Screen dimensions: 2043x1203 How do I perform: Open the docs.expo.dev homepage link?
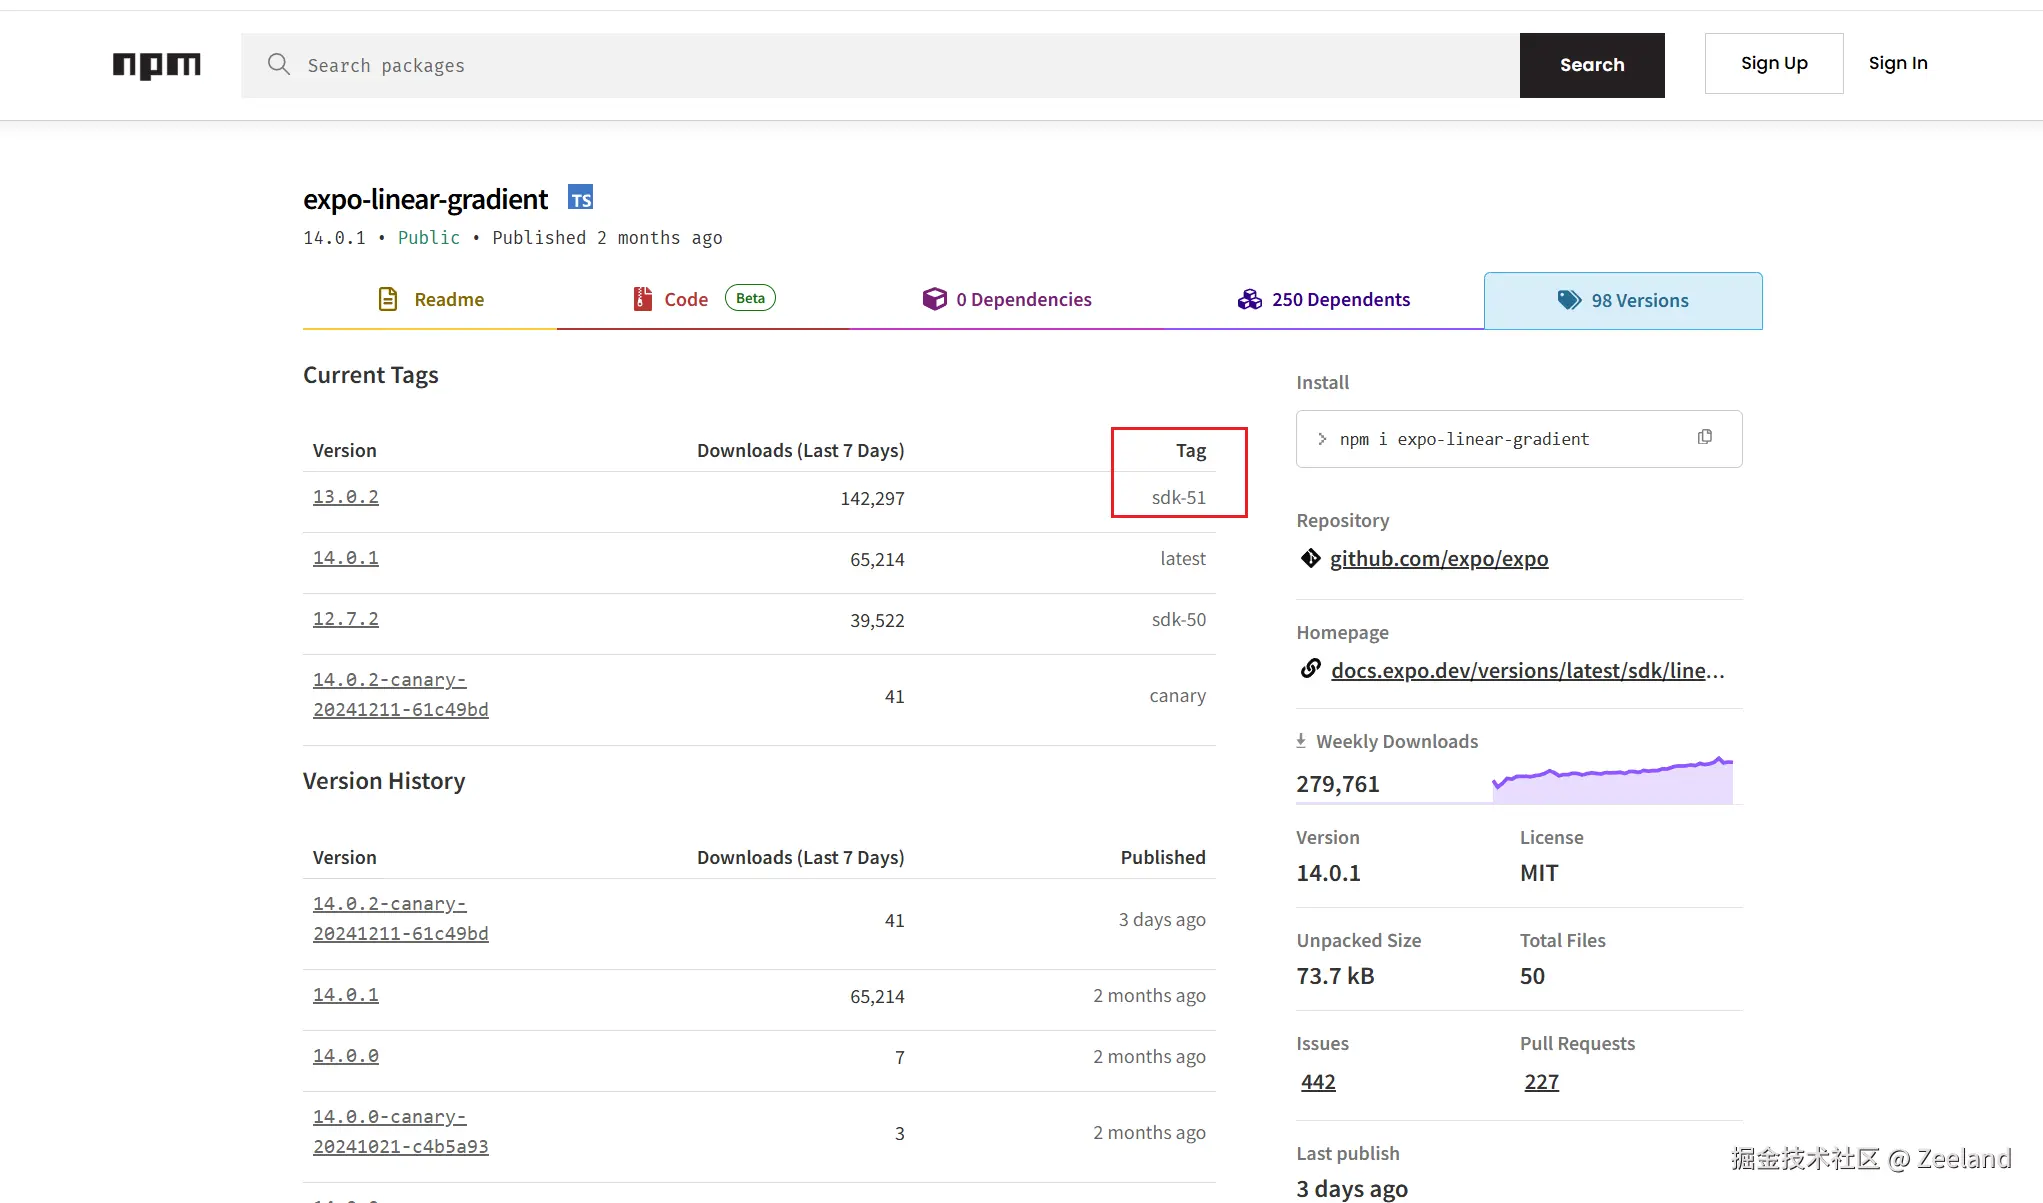click(1527, 671)
